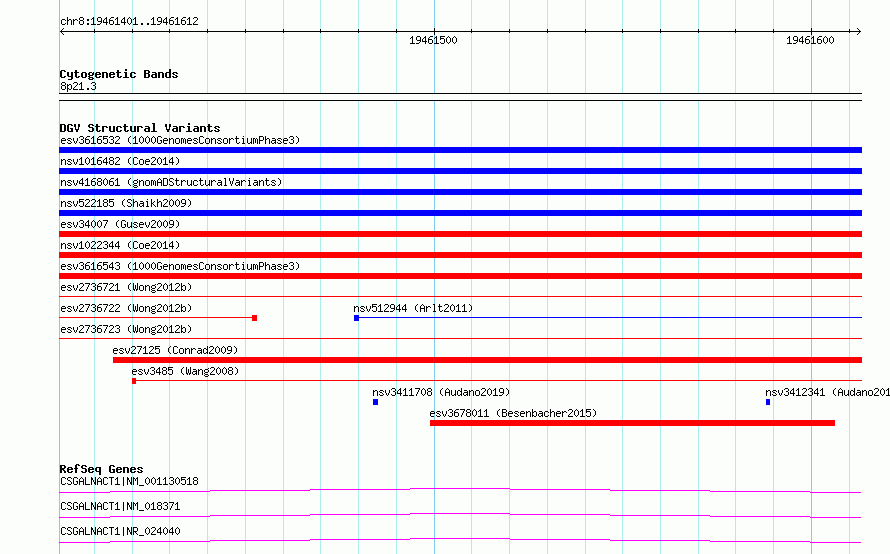Click the nsv4168061 blue variant bar
The width and height of the screenshot is (890, 554).
coord(460,192)
